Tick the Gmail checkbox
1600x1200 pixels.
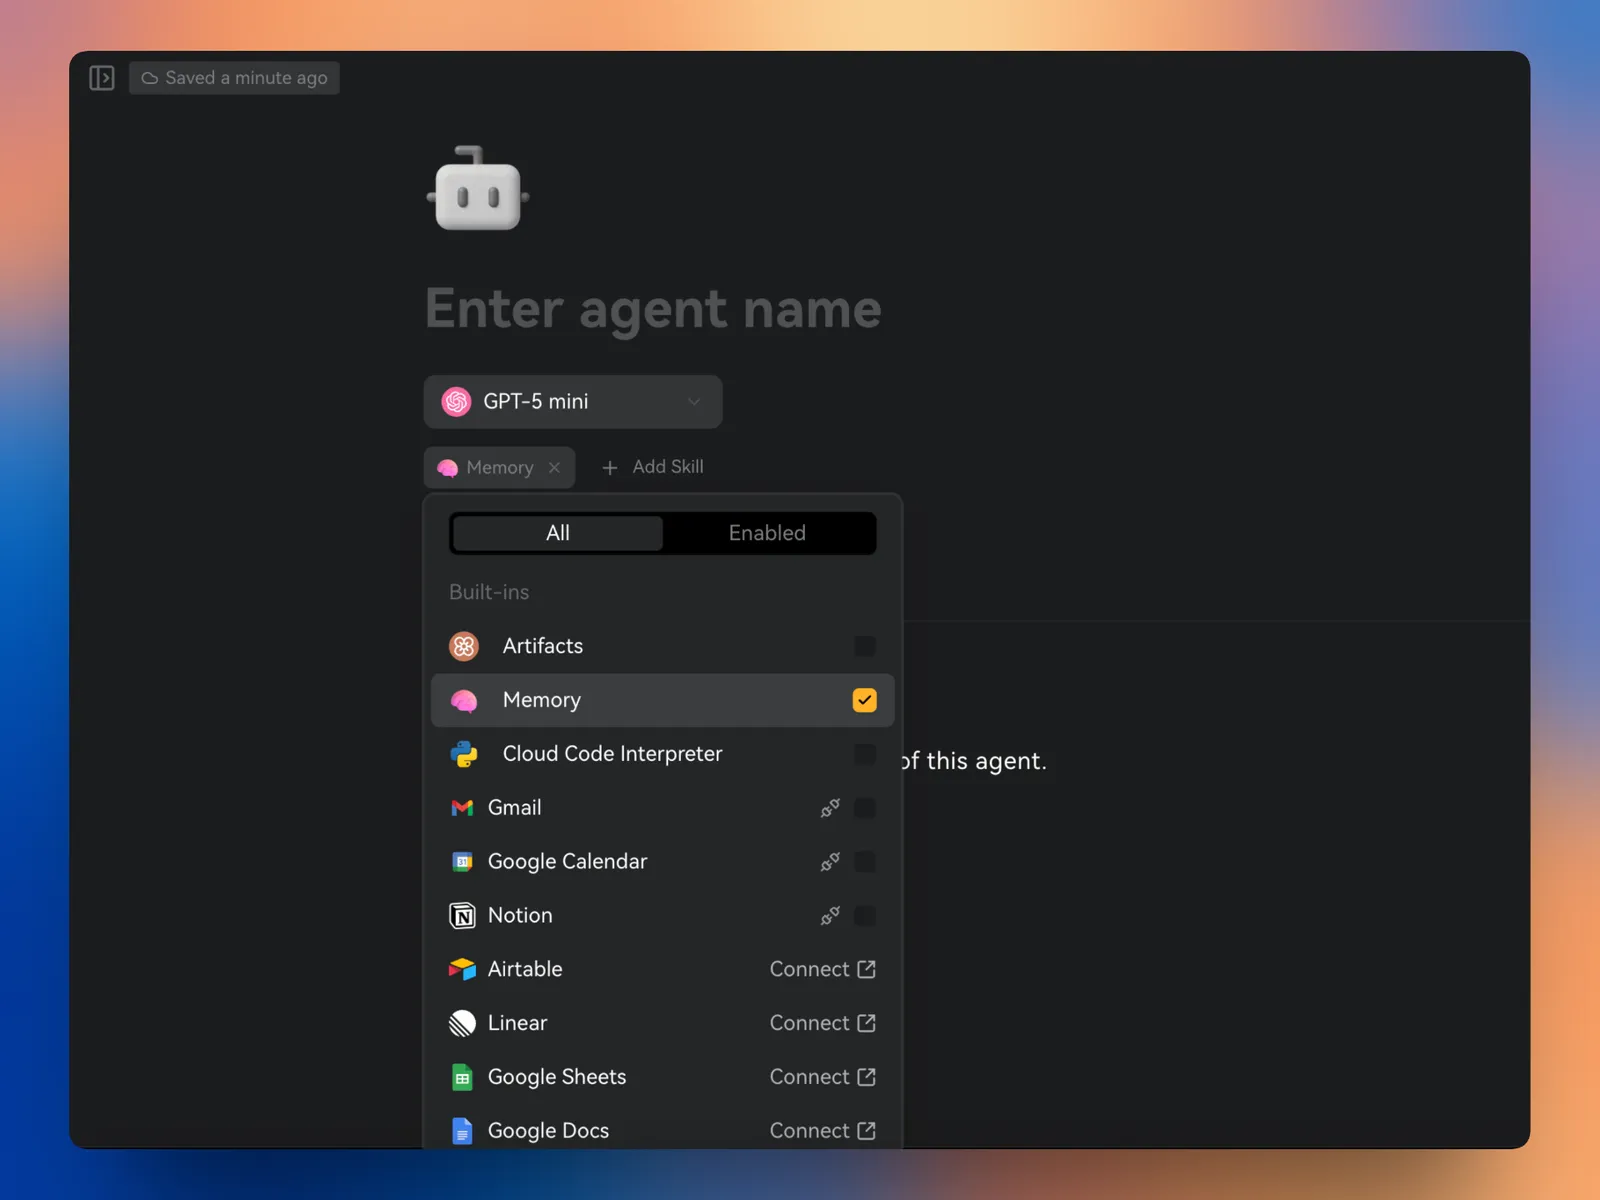865,808
